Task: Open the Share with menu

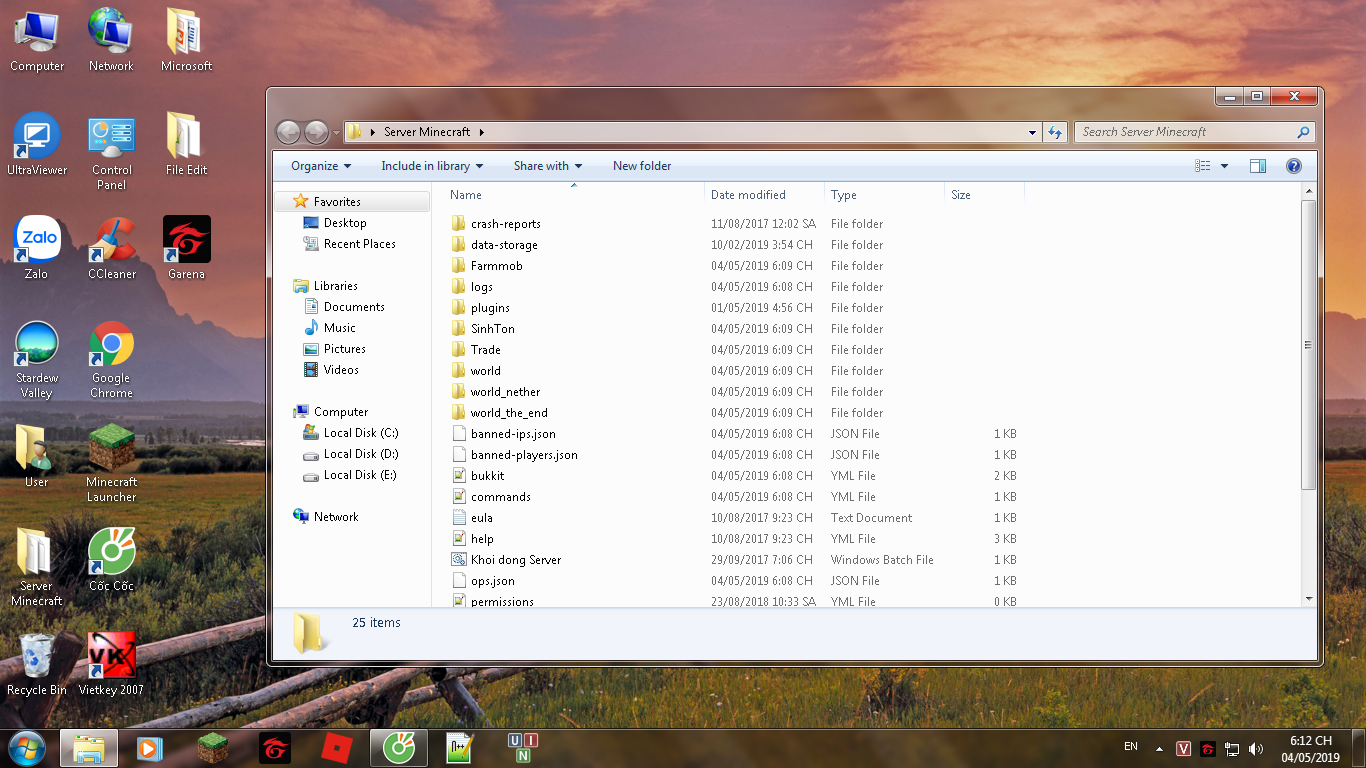Action: (x=547, y=166)
